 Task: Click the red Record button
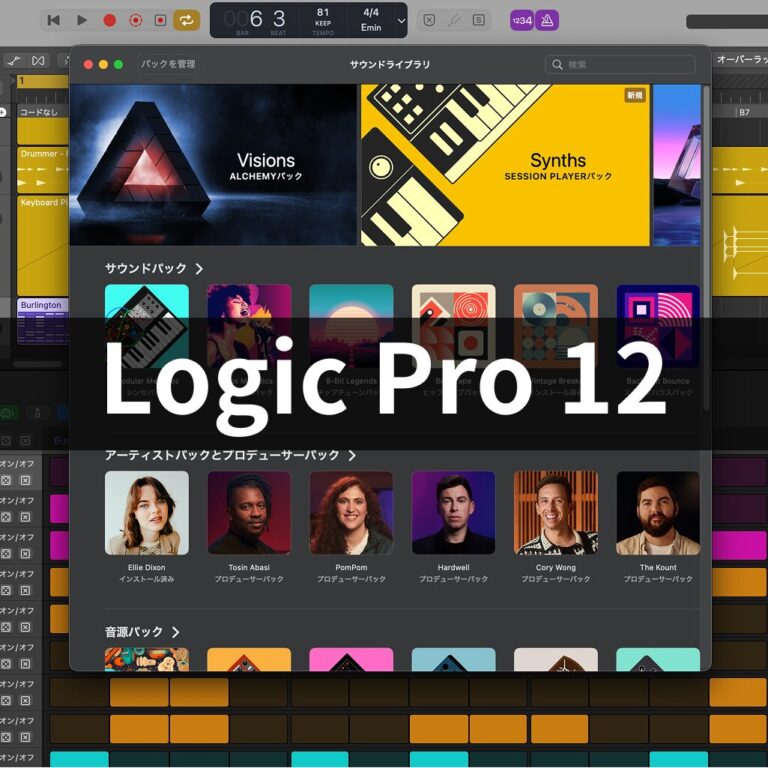[x=110, y=20]
